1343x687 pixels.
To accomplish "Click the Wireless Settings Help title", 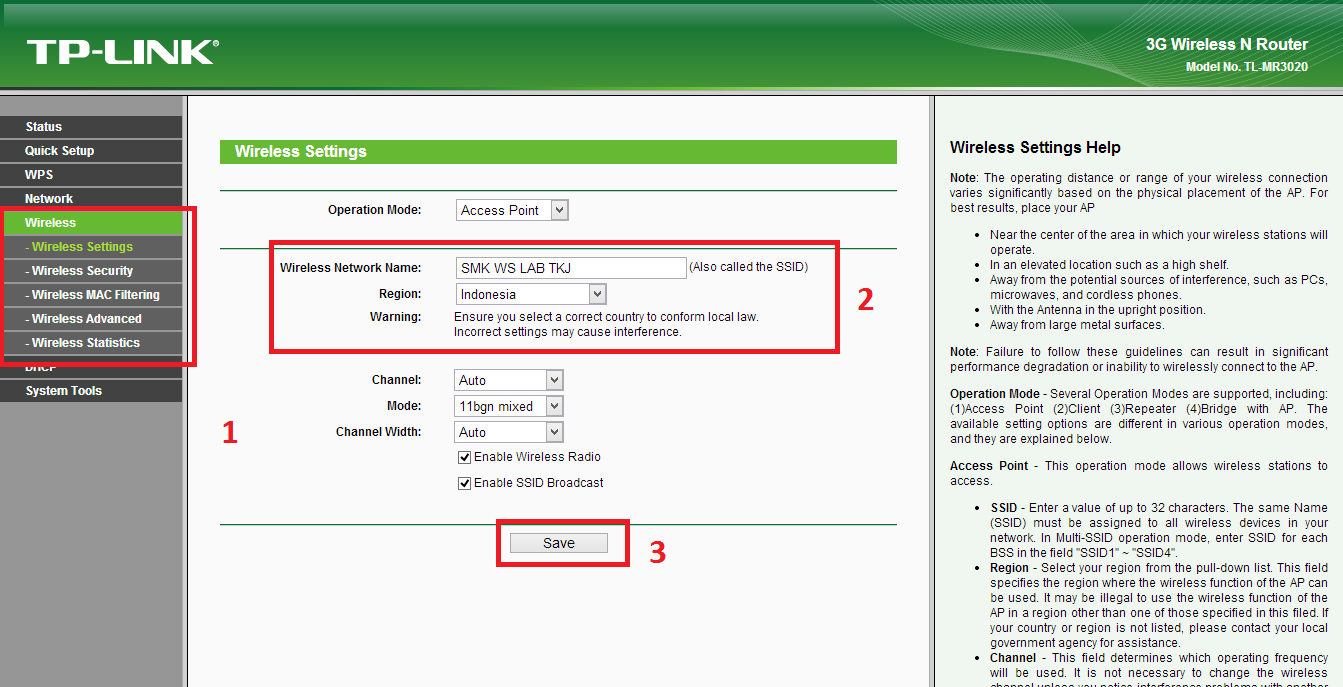I will coord(1035,147).
